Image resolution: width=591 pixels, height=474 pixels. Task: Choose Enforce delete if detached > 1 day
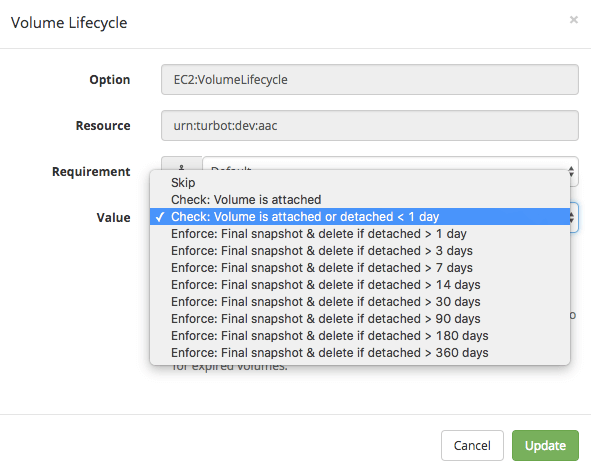coord(360,234)
